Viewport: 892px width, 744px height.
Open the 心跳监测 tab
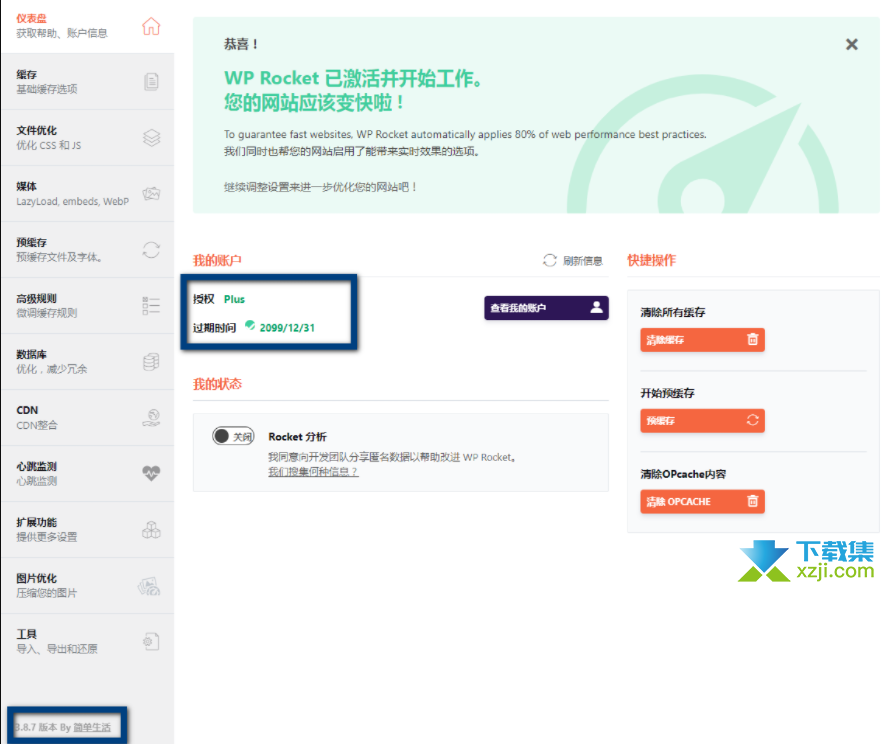88,474
